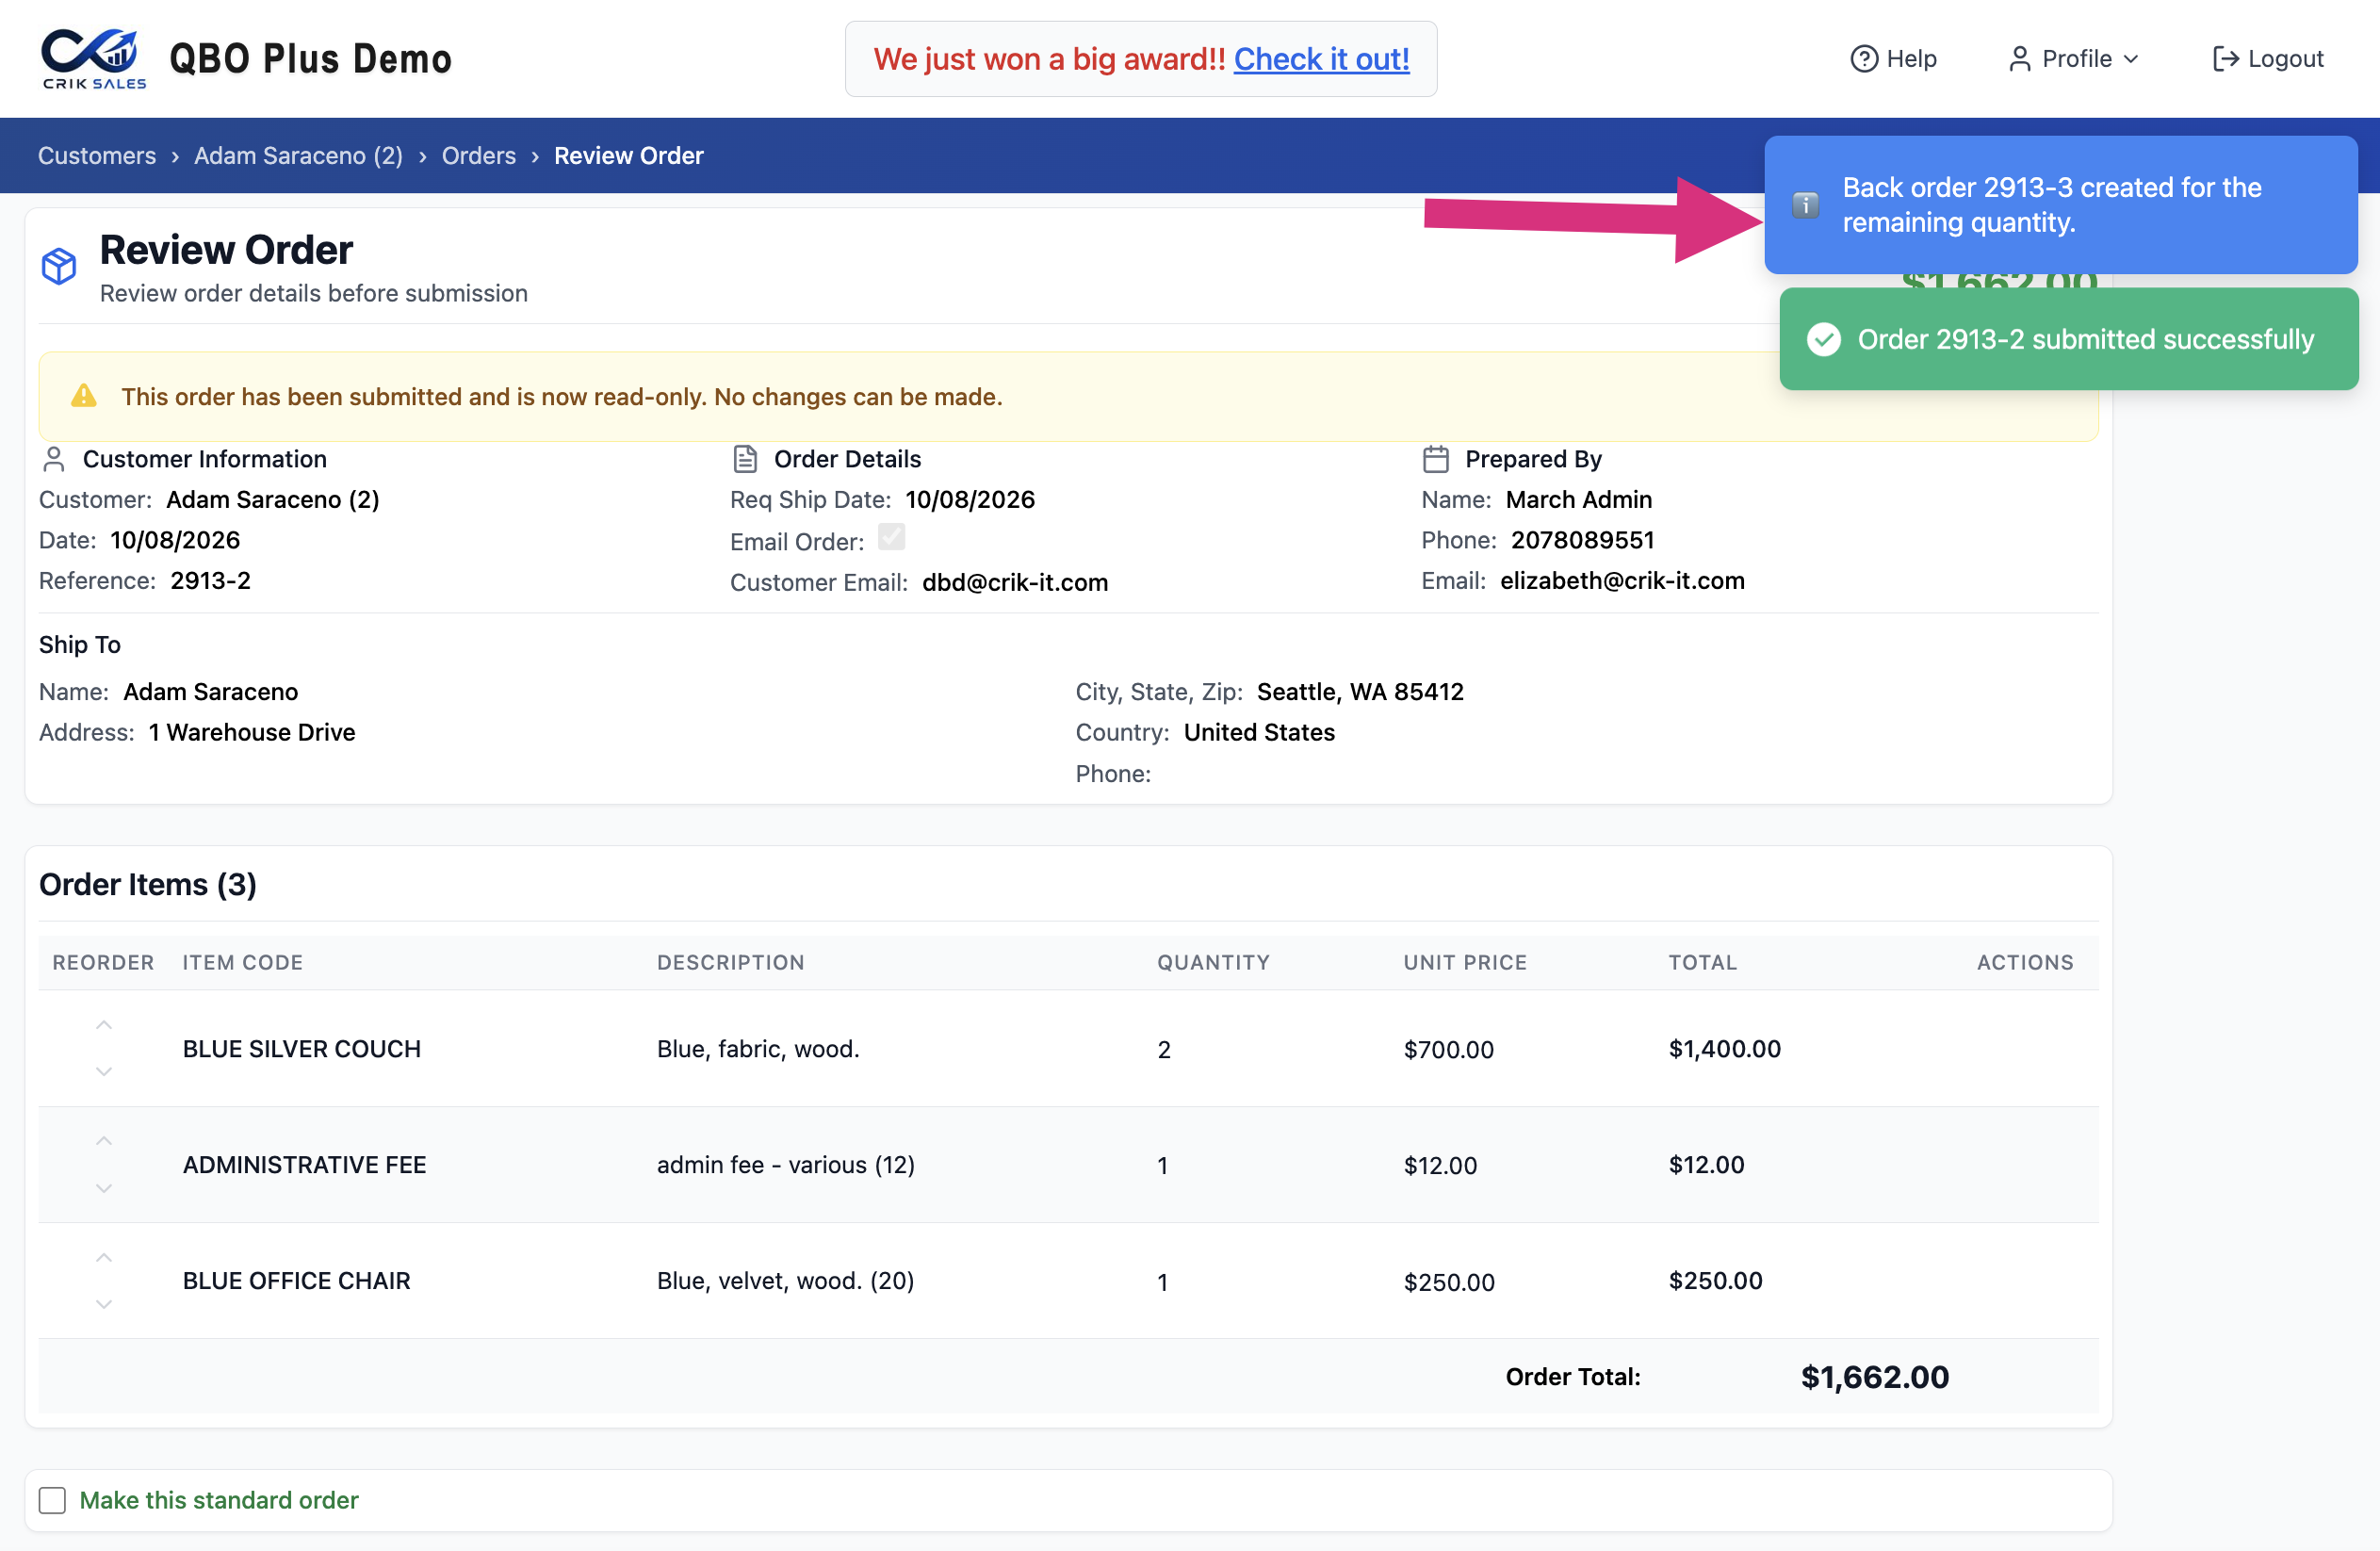Click the CRIK Sales logo
Viewport: 2380px width, 1551px height.
[93, 59]
